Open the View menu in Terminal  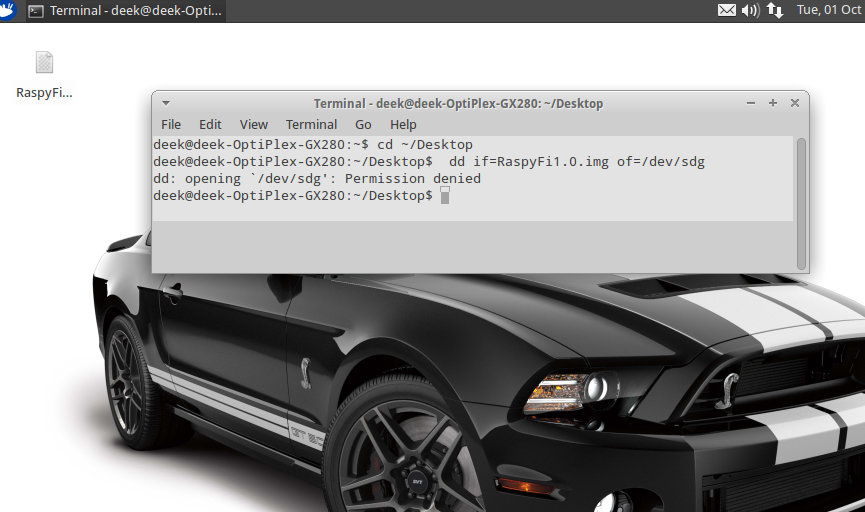pos(254,125)
